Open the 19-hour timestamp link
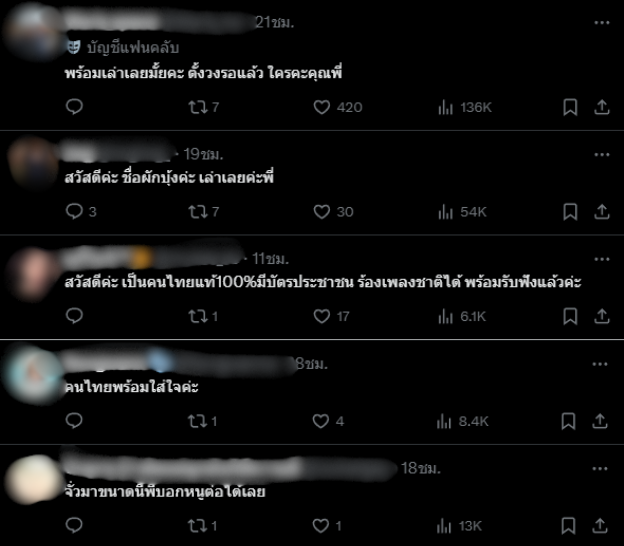This screenshot has width=624, height=546. pos(203,154)
